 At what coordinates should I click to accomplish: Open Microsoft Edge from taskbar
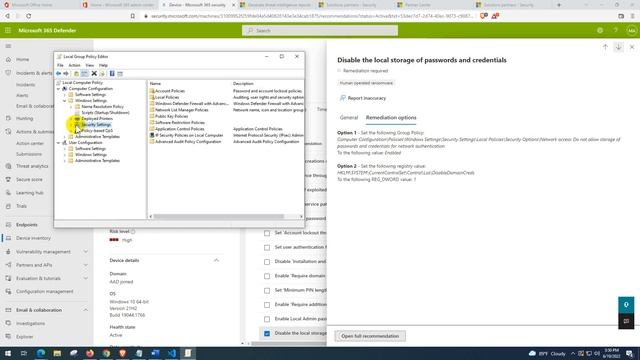pyautogui.click(x=41, y=353)
